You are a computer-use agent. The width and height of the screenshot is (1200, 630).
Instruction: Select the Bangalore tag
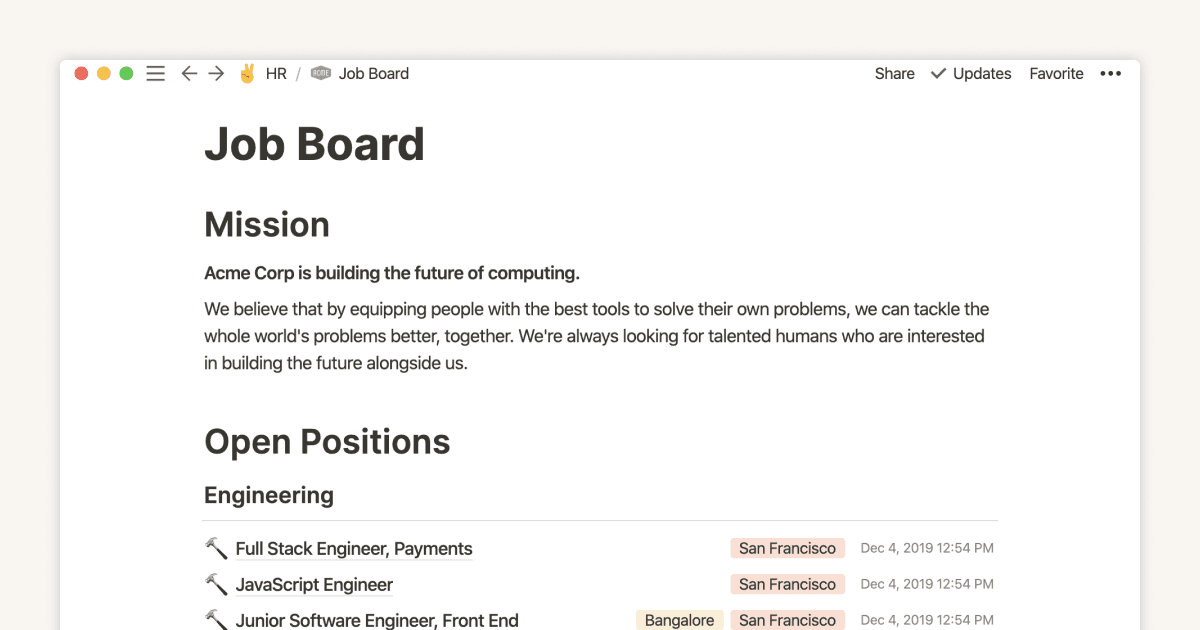[679, 620]
